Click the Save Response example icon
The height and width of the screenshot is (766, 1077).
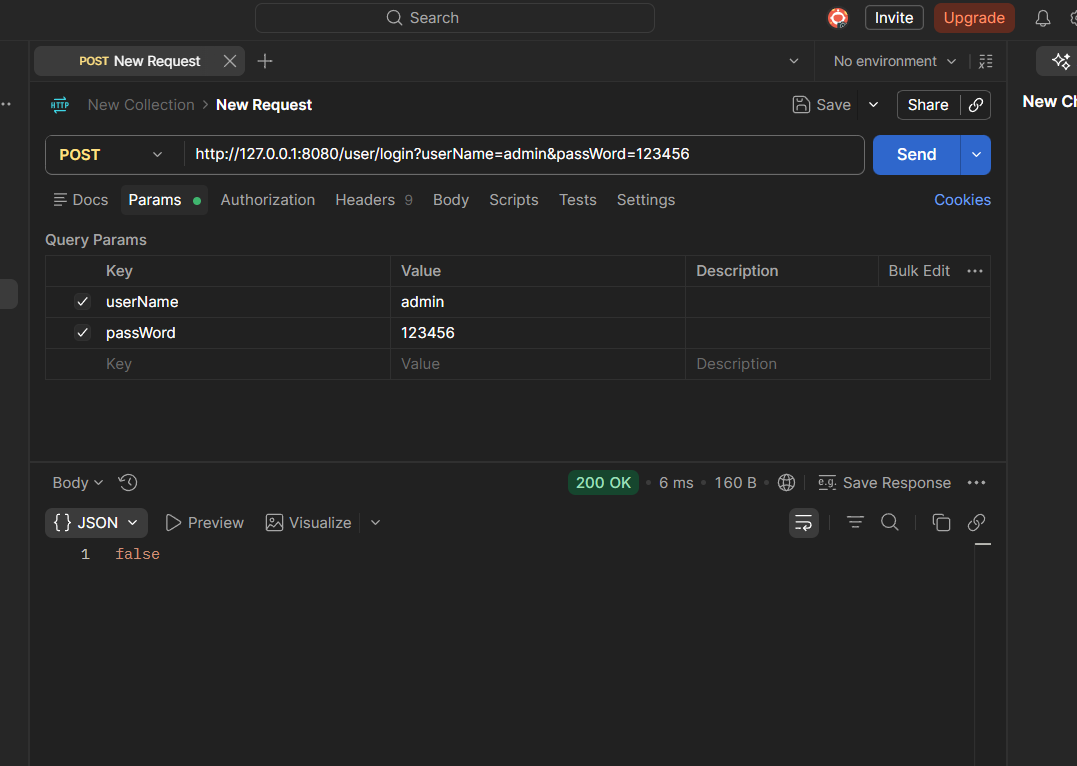[x=827, y=483]
